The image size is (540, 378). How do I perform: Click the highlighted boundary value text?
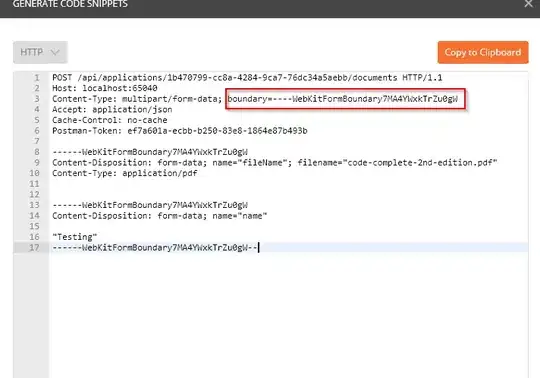click(x=342, y=99)
